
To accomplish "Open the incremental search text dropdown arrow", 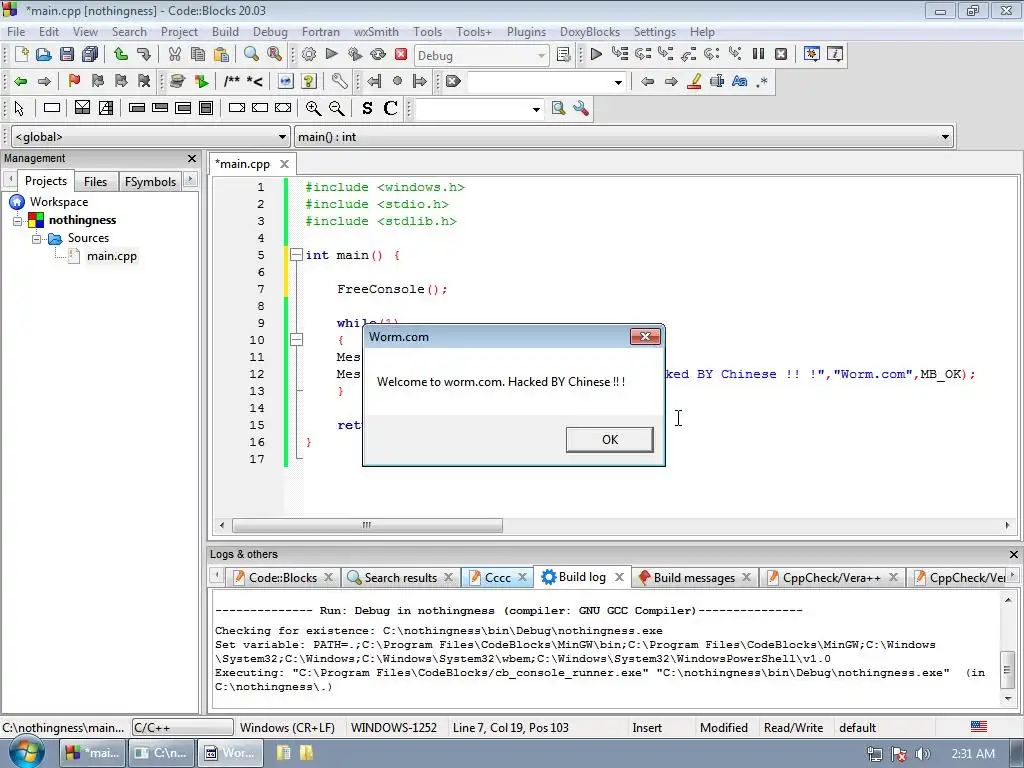I will pyautogui.click(x=618, y=82).
